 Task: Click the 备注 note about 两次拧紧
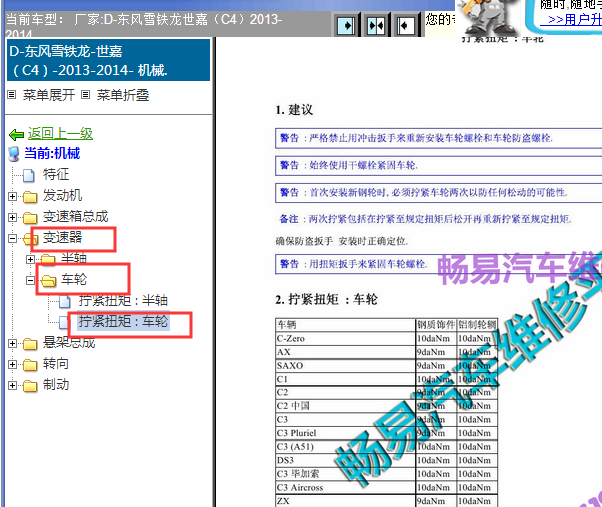pos(425,219)
